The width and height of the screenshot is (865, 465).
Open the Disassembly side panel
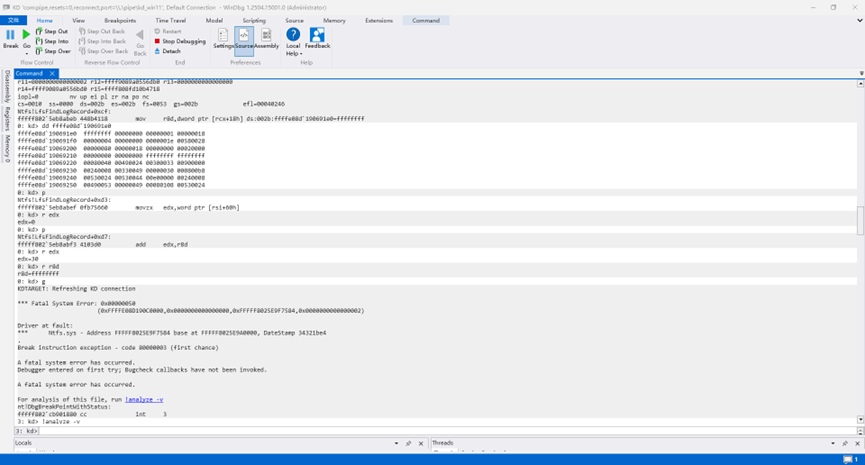(x=7, y=86)
